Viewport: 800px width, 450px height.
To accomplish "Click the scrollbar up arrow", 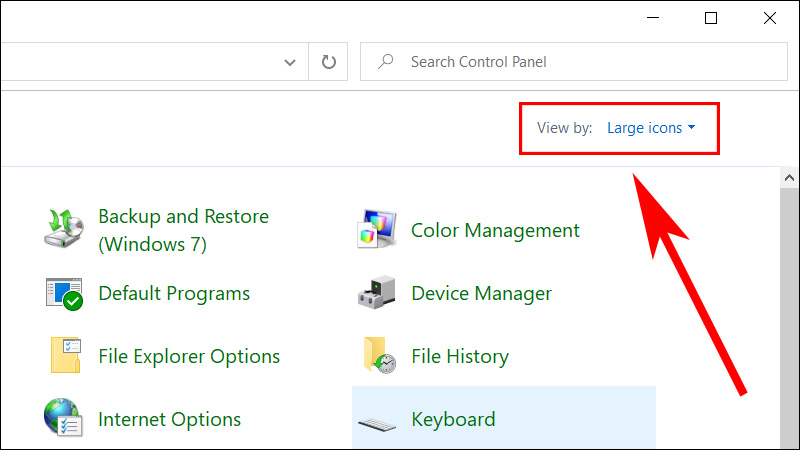I will (788, 178).
